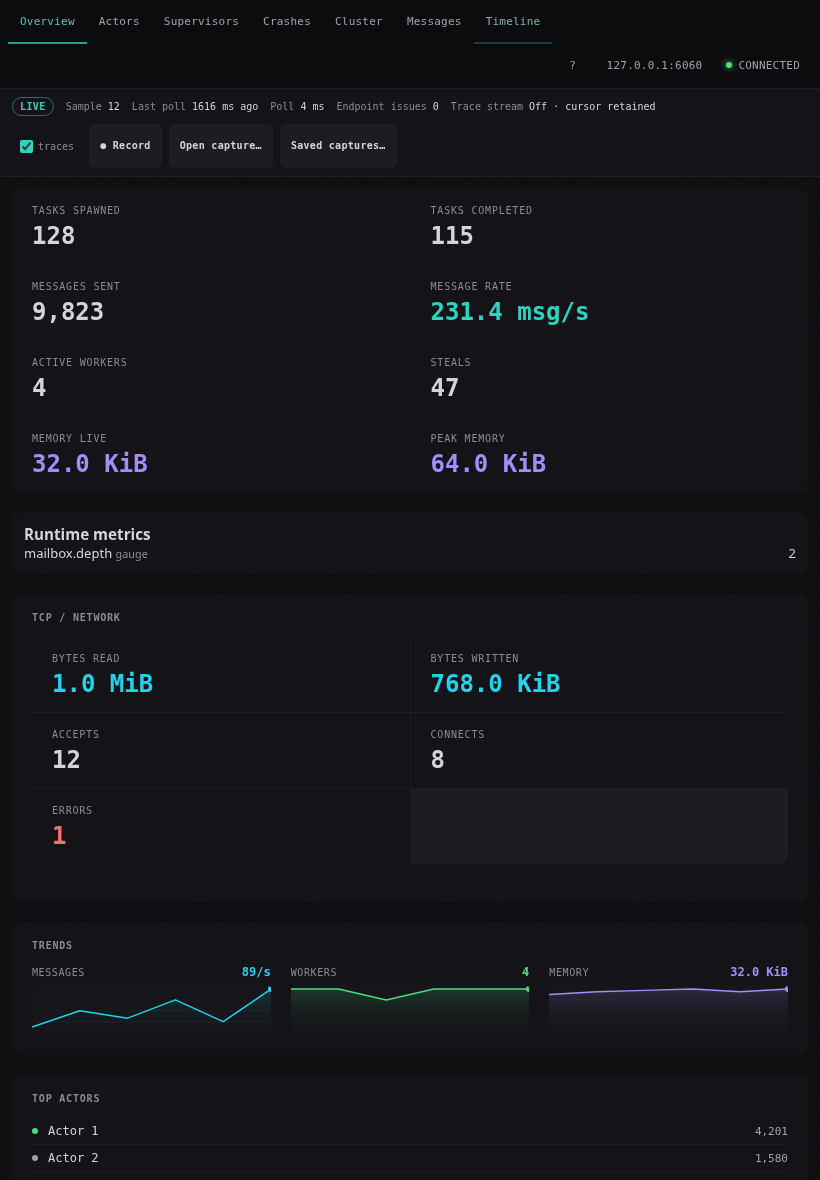Click the Steals value 47
This screenshot has height=1180, width=820.
click(445, 388)
